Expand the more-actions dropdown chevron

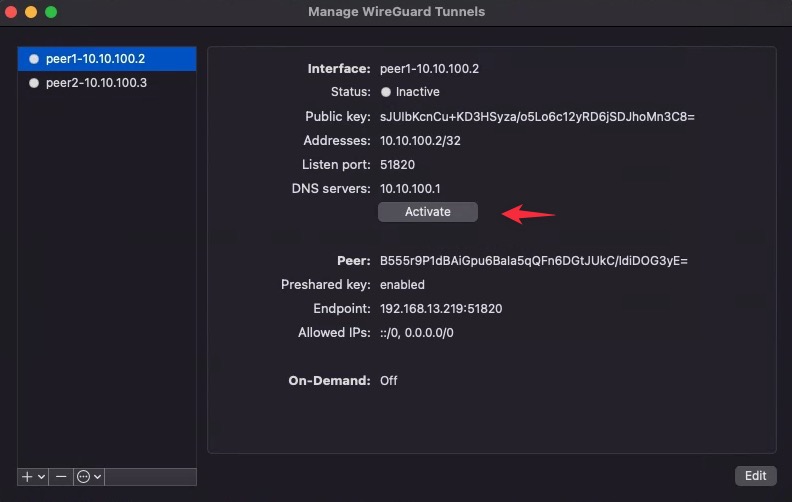click(x=97, y=476)
